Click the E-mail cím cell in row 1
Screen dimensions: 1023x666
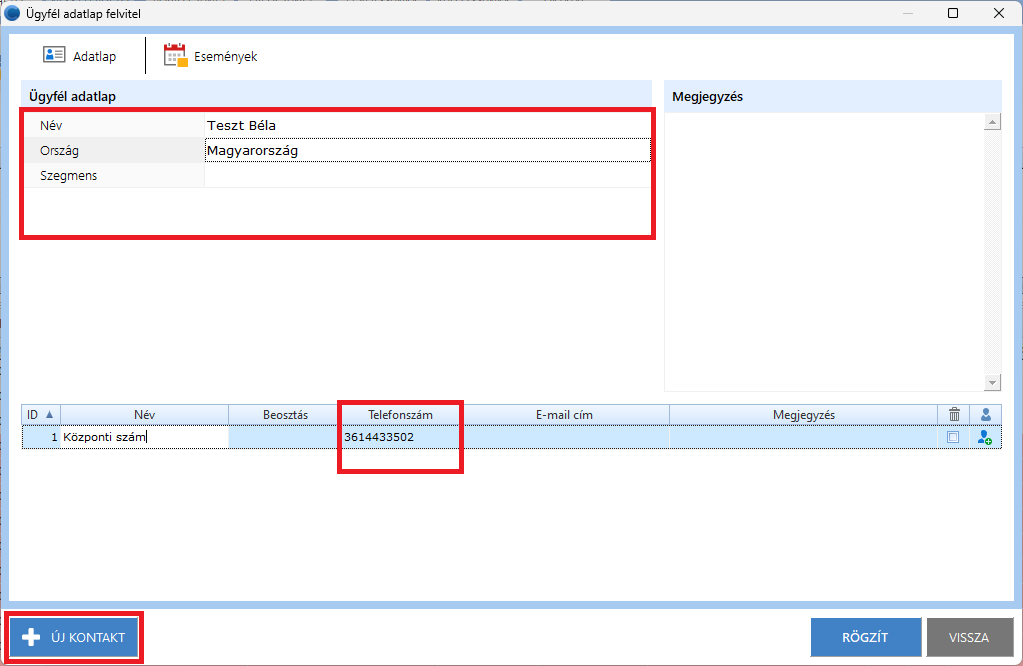(x=565, y=437)
